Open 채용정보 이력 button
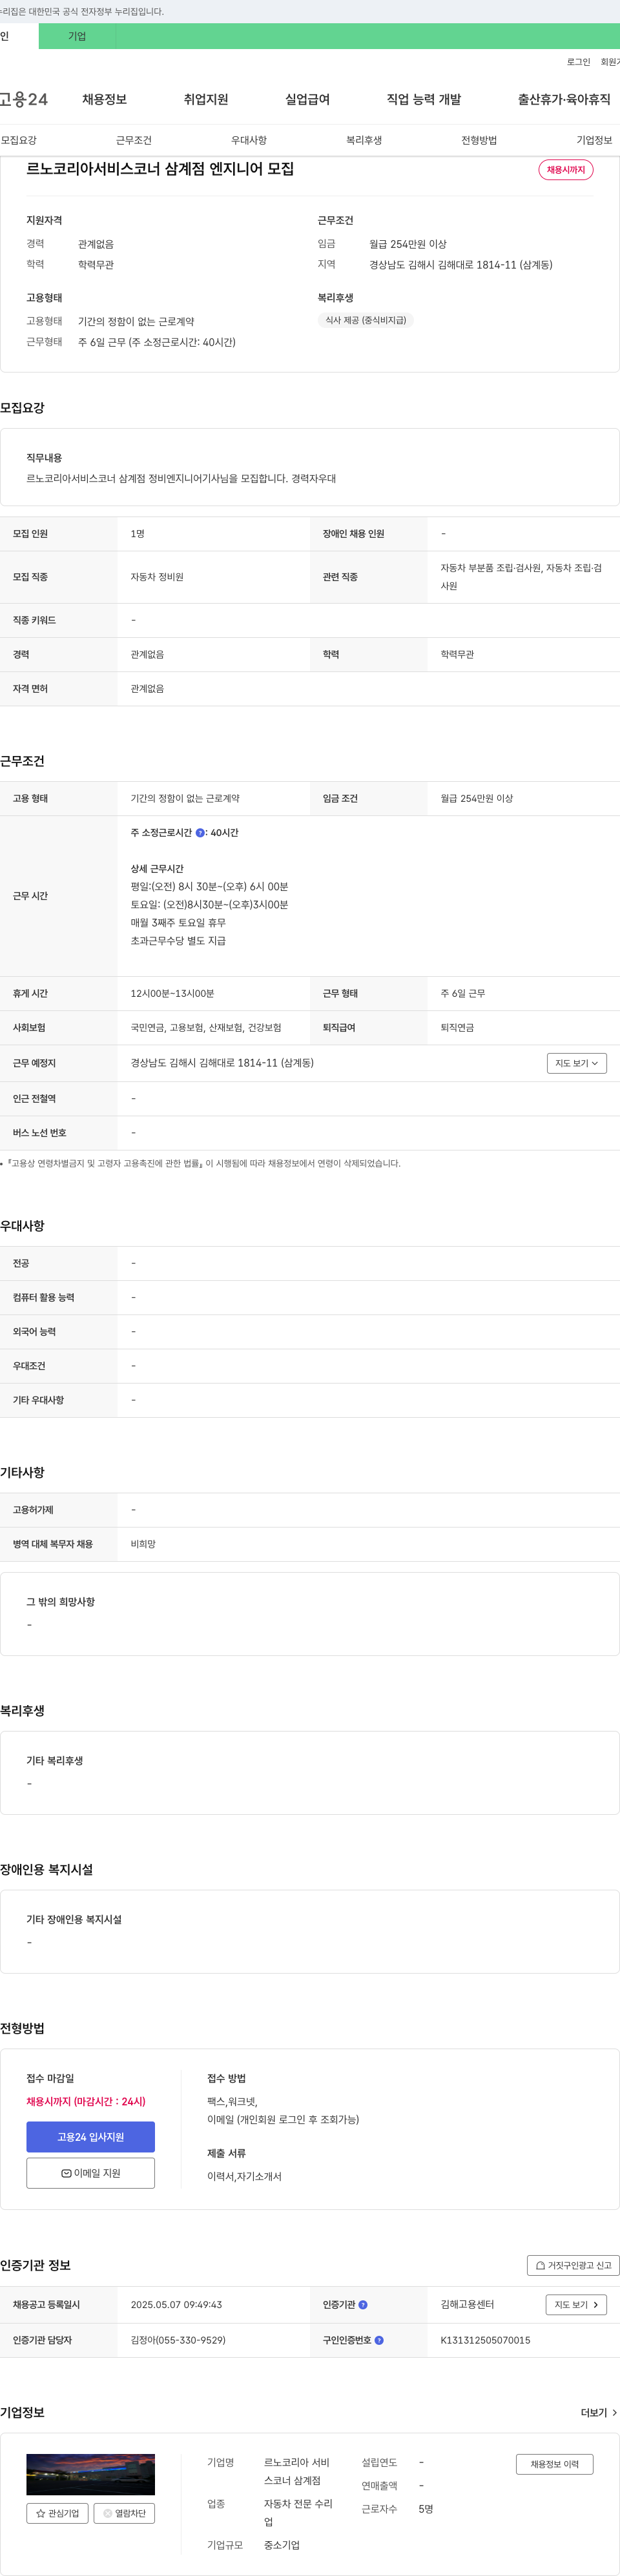The width and height of the screenshot is (620, 2576). coord(555,2464)
